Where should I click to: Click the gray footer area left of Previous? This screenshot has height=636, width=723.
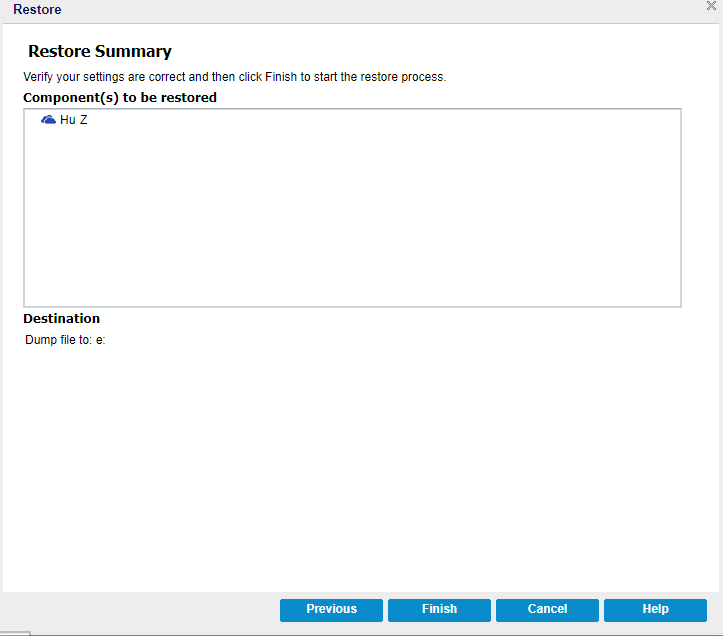click(140, 609)
